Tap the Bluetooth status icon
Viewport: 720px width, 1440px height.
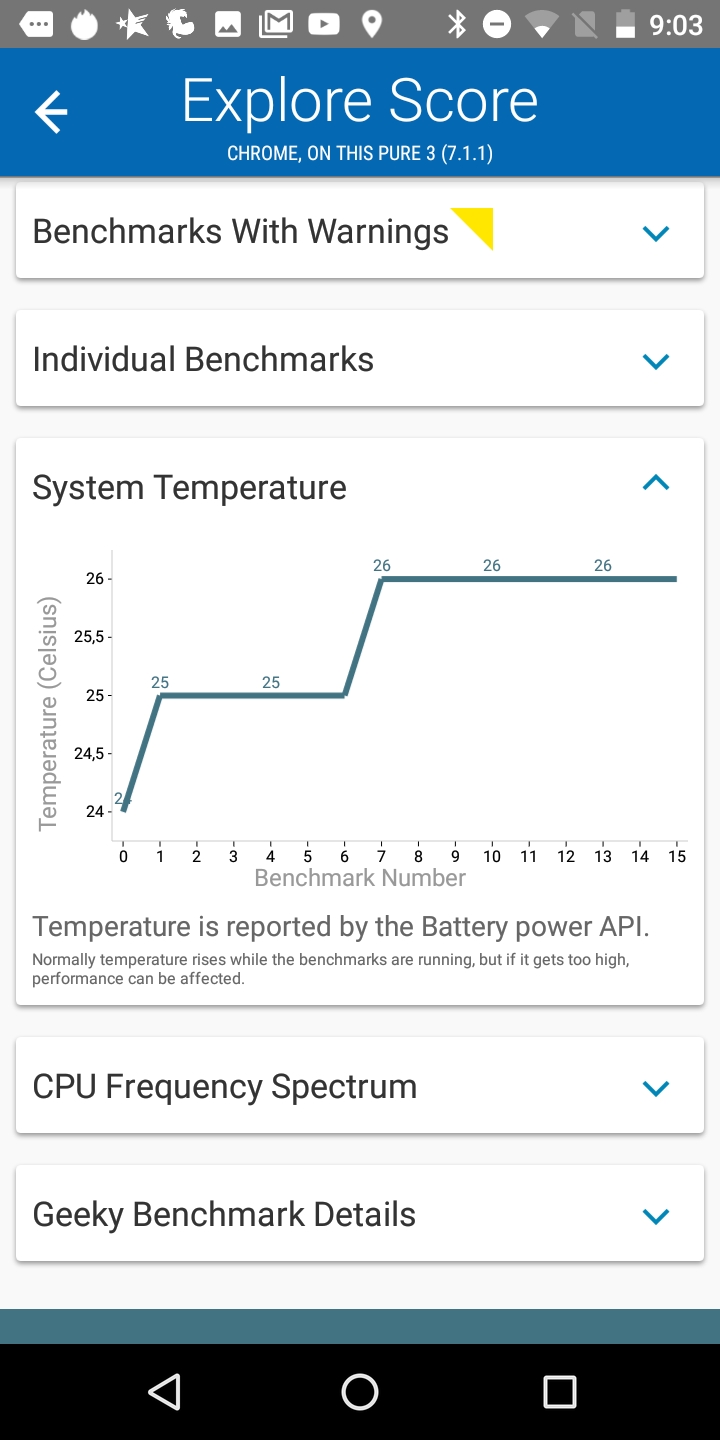(457, 24)
